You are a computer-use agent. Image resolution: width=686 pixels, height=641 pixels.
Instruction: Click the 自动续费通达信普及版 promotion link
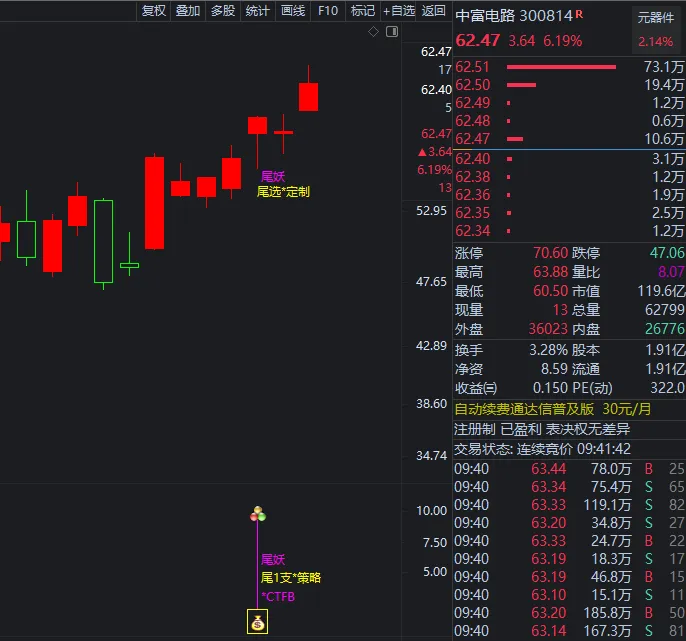click(524, 409)
